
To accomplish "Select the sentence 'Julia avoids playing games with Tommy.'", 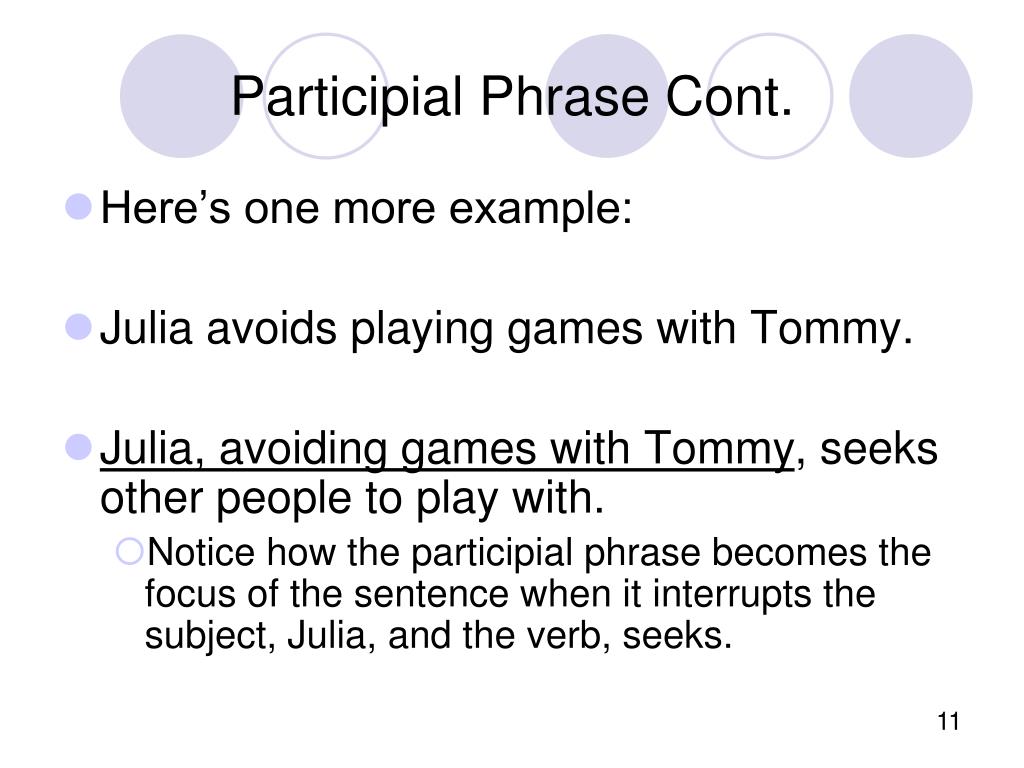I will click(506, 328).
